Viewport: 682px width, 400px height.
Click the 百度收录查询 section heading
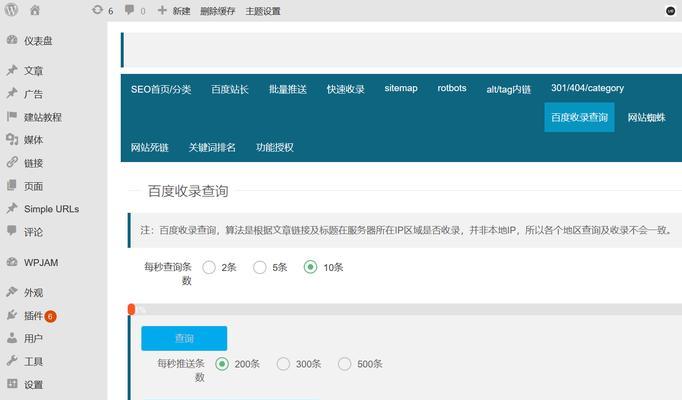tap(188, 191)
